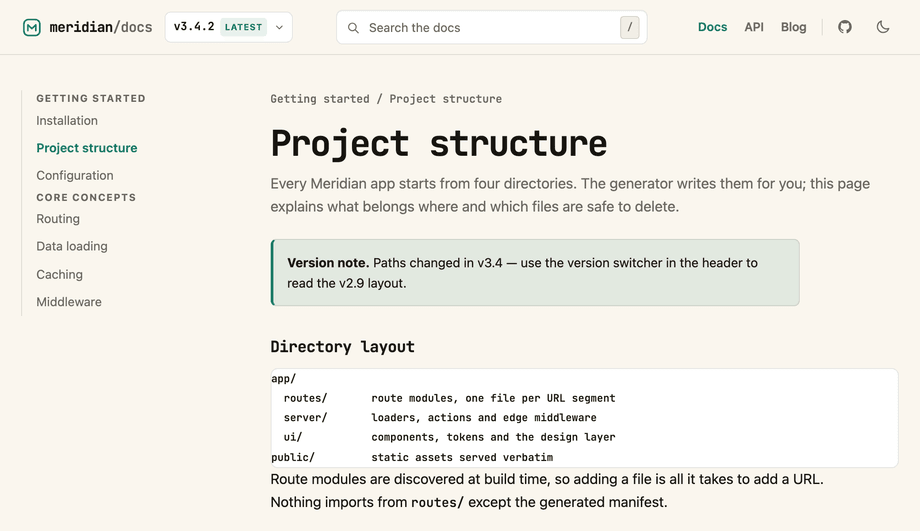
Task: Click the Project structure breadcrumb
Action: (445, 99)
